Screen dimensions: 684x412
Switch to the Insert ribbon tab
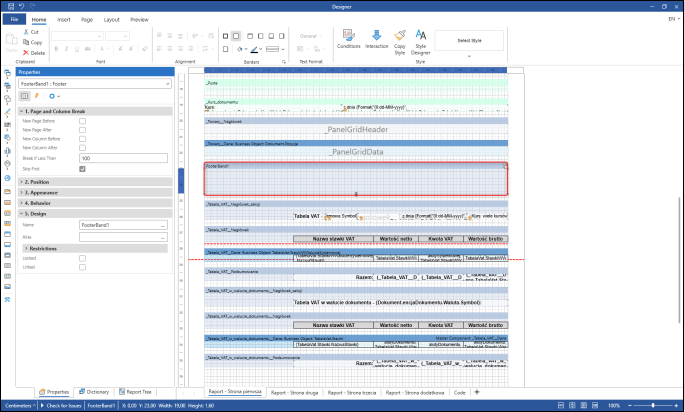(64, 19)
